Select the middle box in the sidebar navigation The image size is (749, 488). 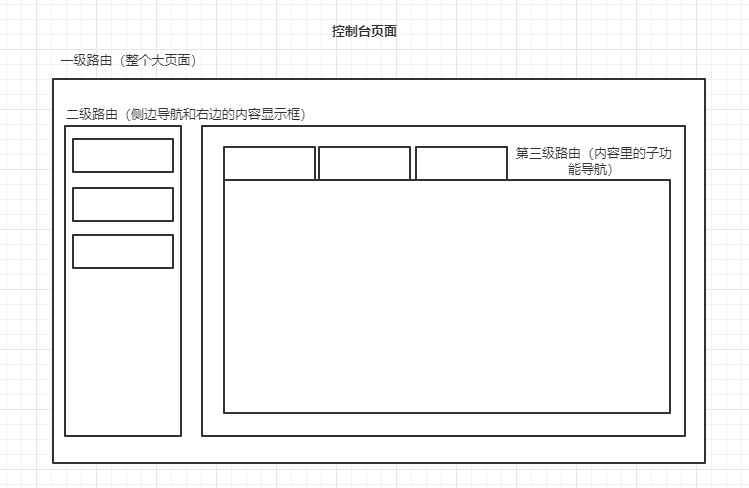pyautogui.click(x=123, y=204)
